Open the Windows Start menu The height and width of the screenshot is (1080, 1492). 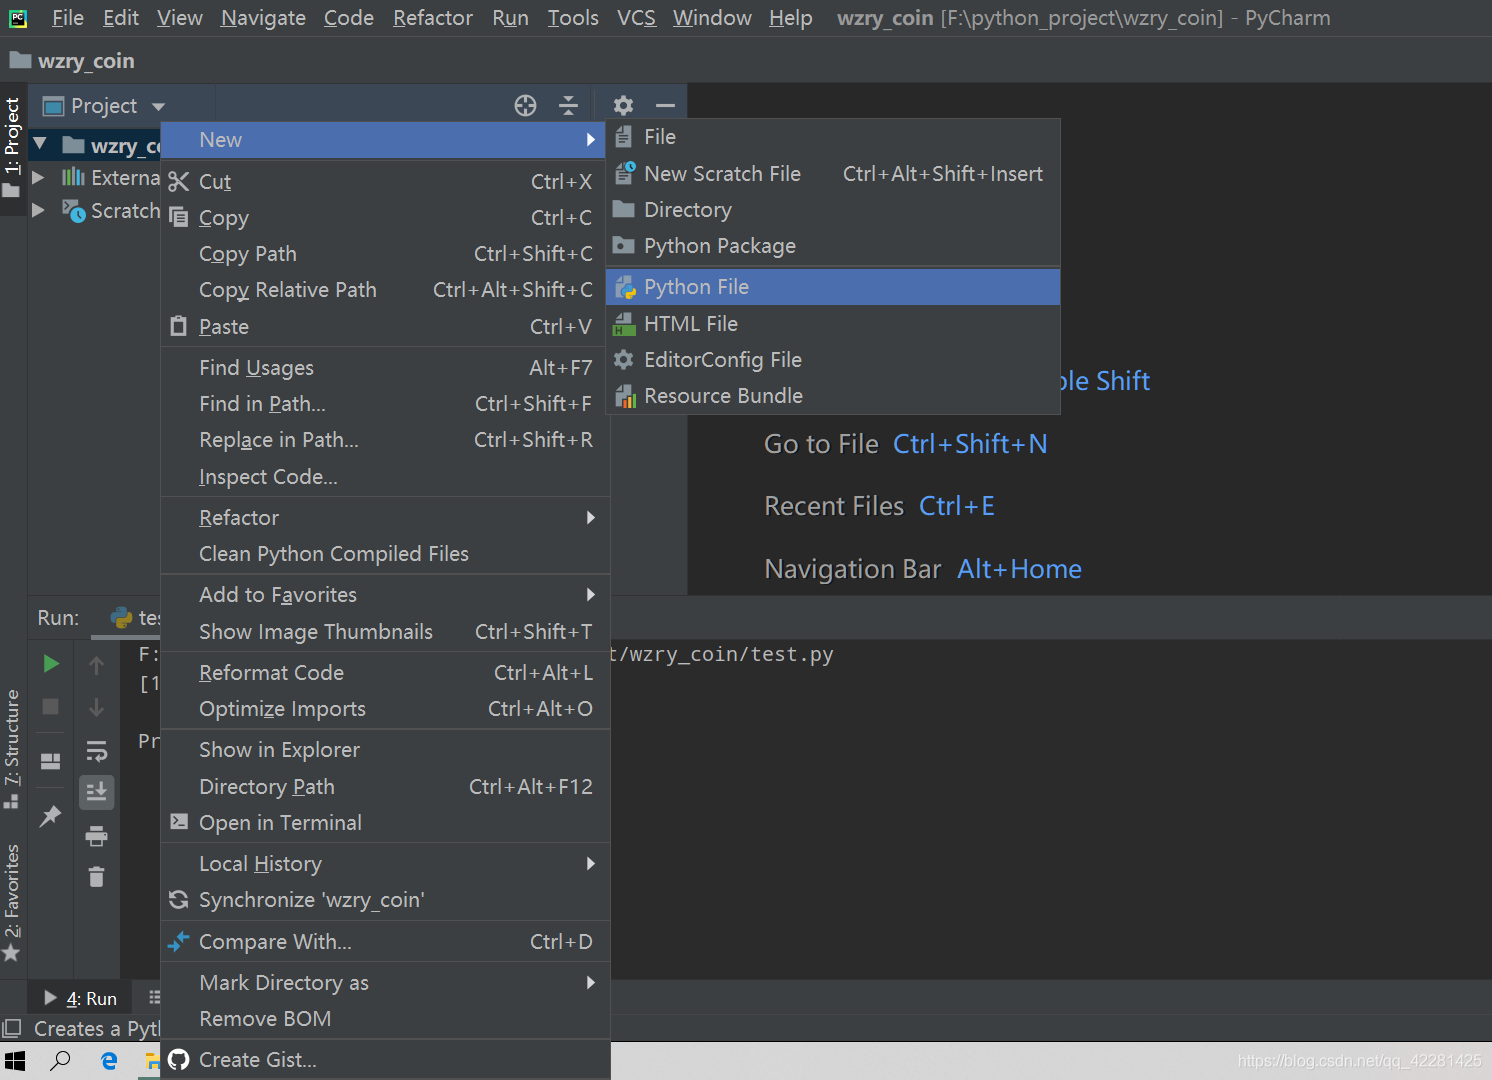(x=15, y=1060)
